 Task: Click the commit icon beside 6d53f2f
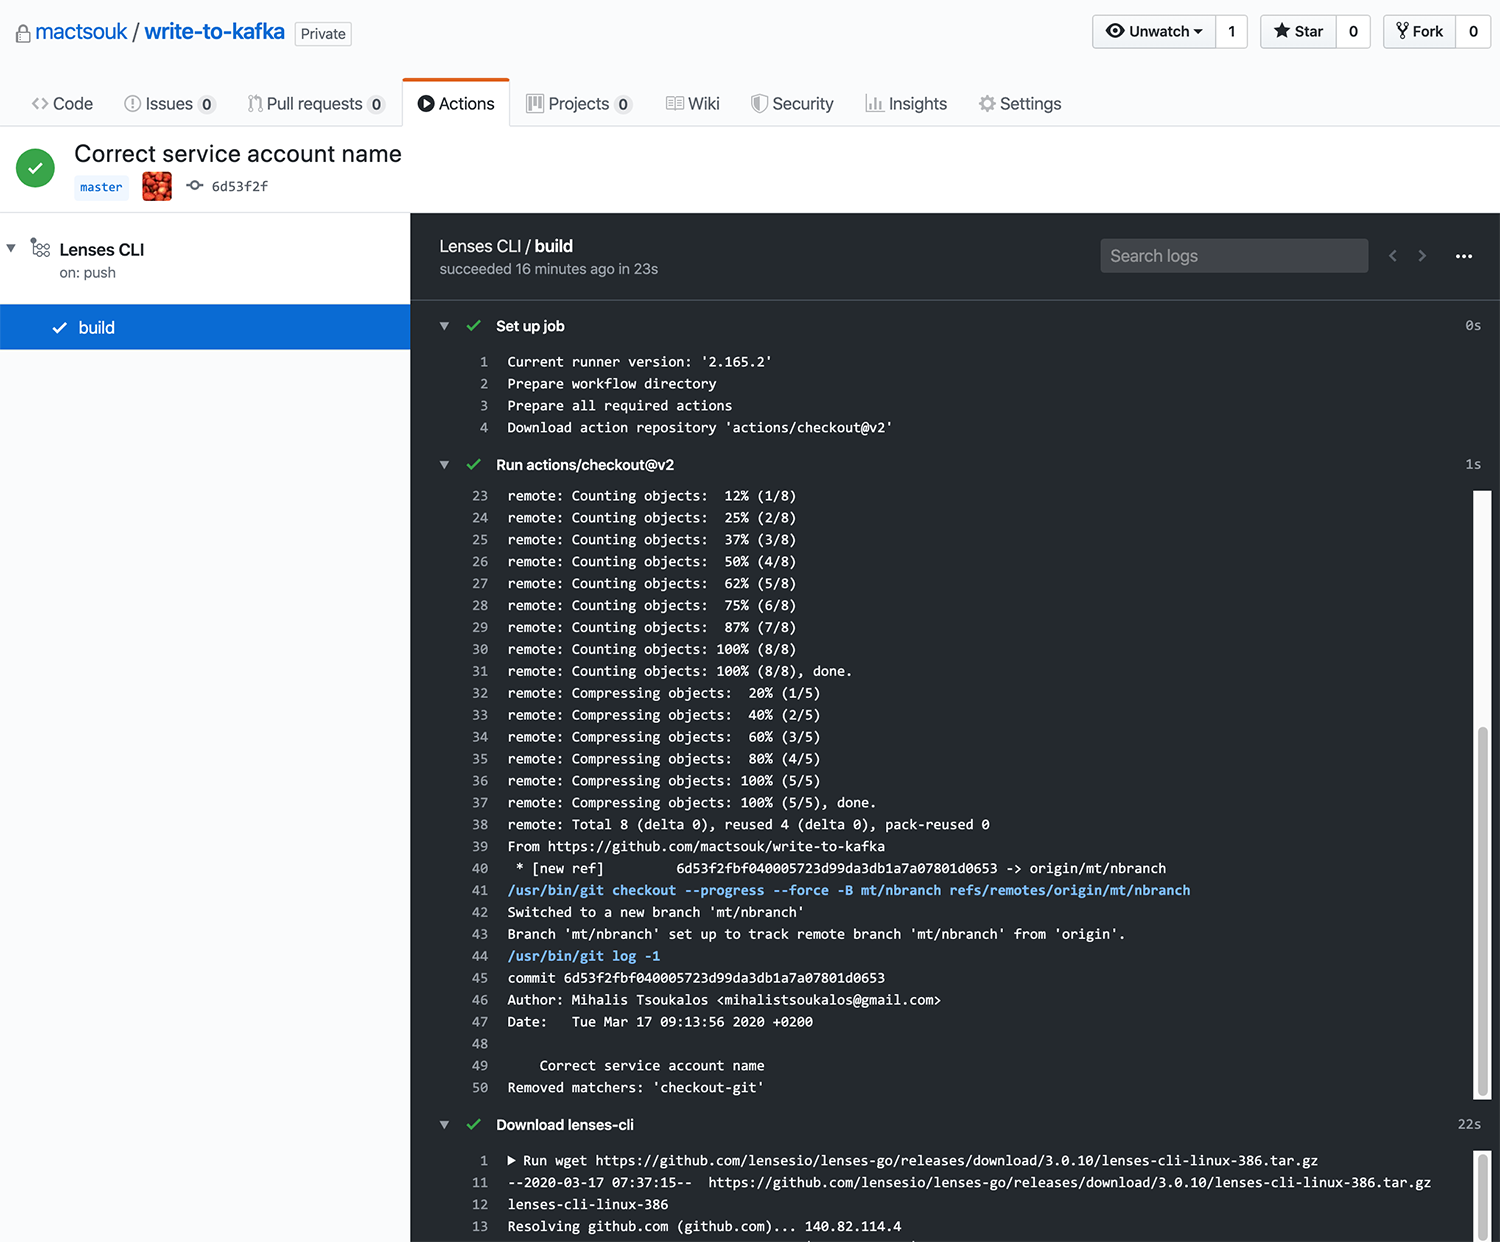195,186
